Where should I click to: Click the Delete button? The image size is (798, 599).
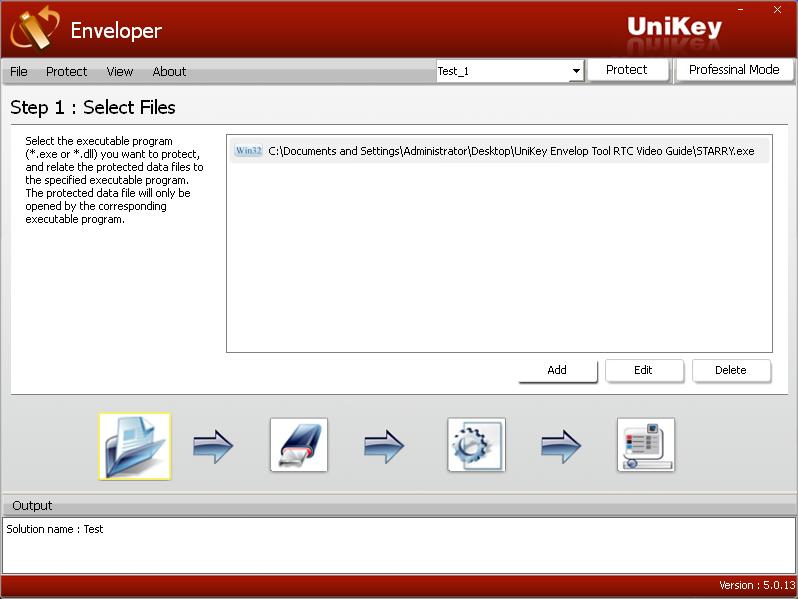(x=731, y=370)
